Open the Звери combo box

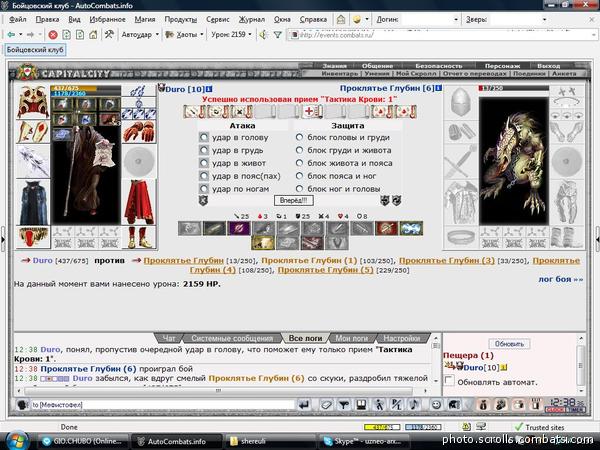pyautogui.click(x=519, y=19)
